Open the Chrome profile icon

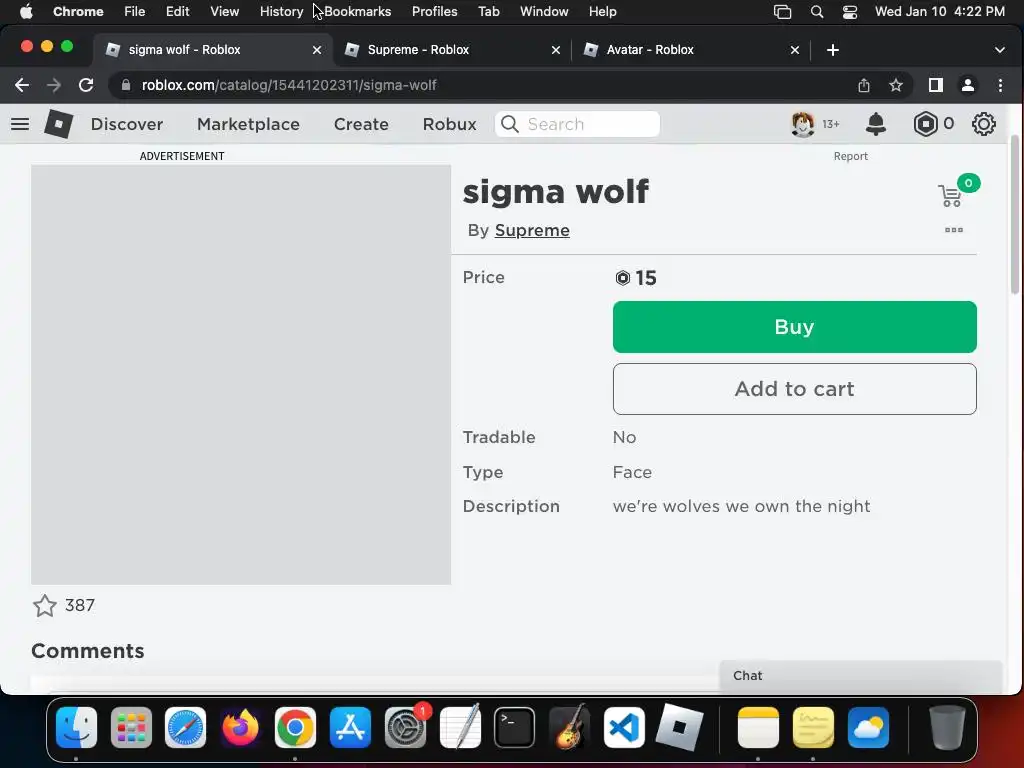pos(968,85)
